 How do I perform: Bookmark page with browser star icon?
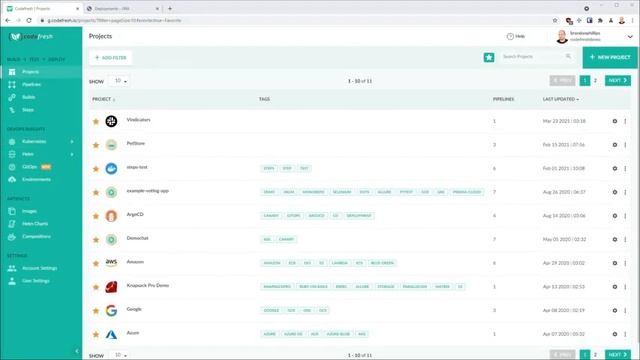pyautogui.click(x=555, y=20)
